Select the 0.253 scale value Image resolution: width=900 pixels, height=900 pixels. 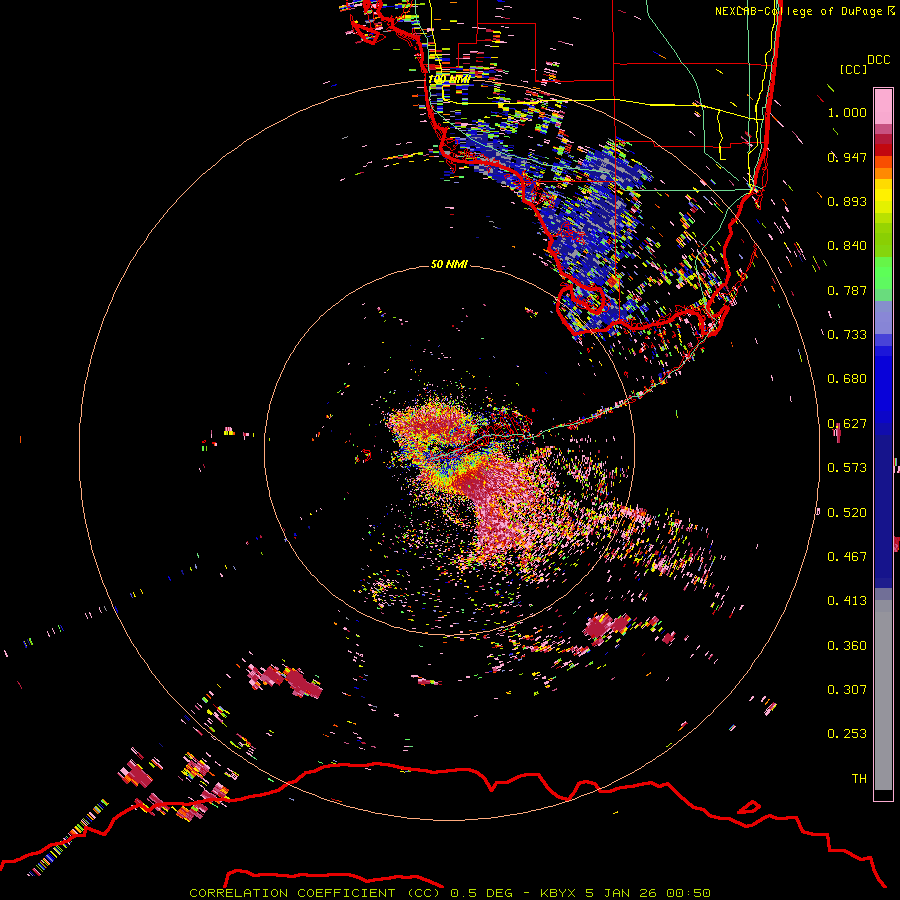click(847, 734)
